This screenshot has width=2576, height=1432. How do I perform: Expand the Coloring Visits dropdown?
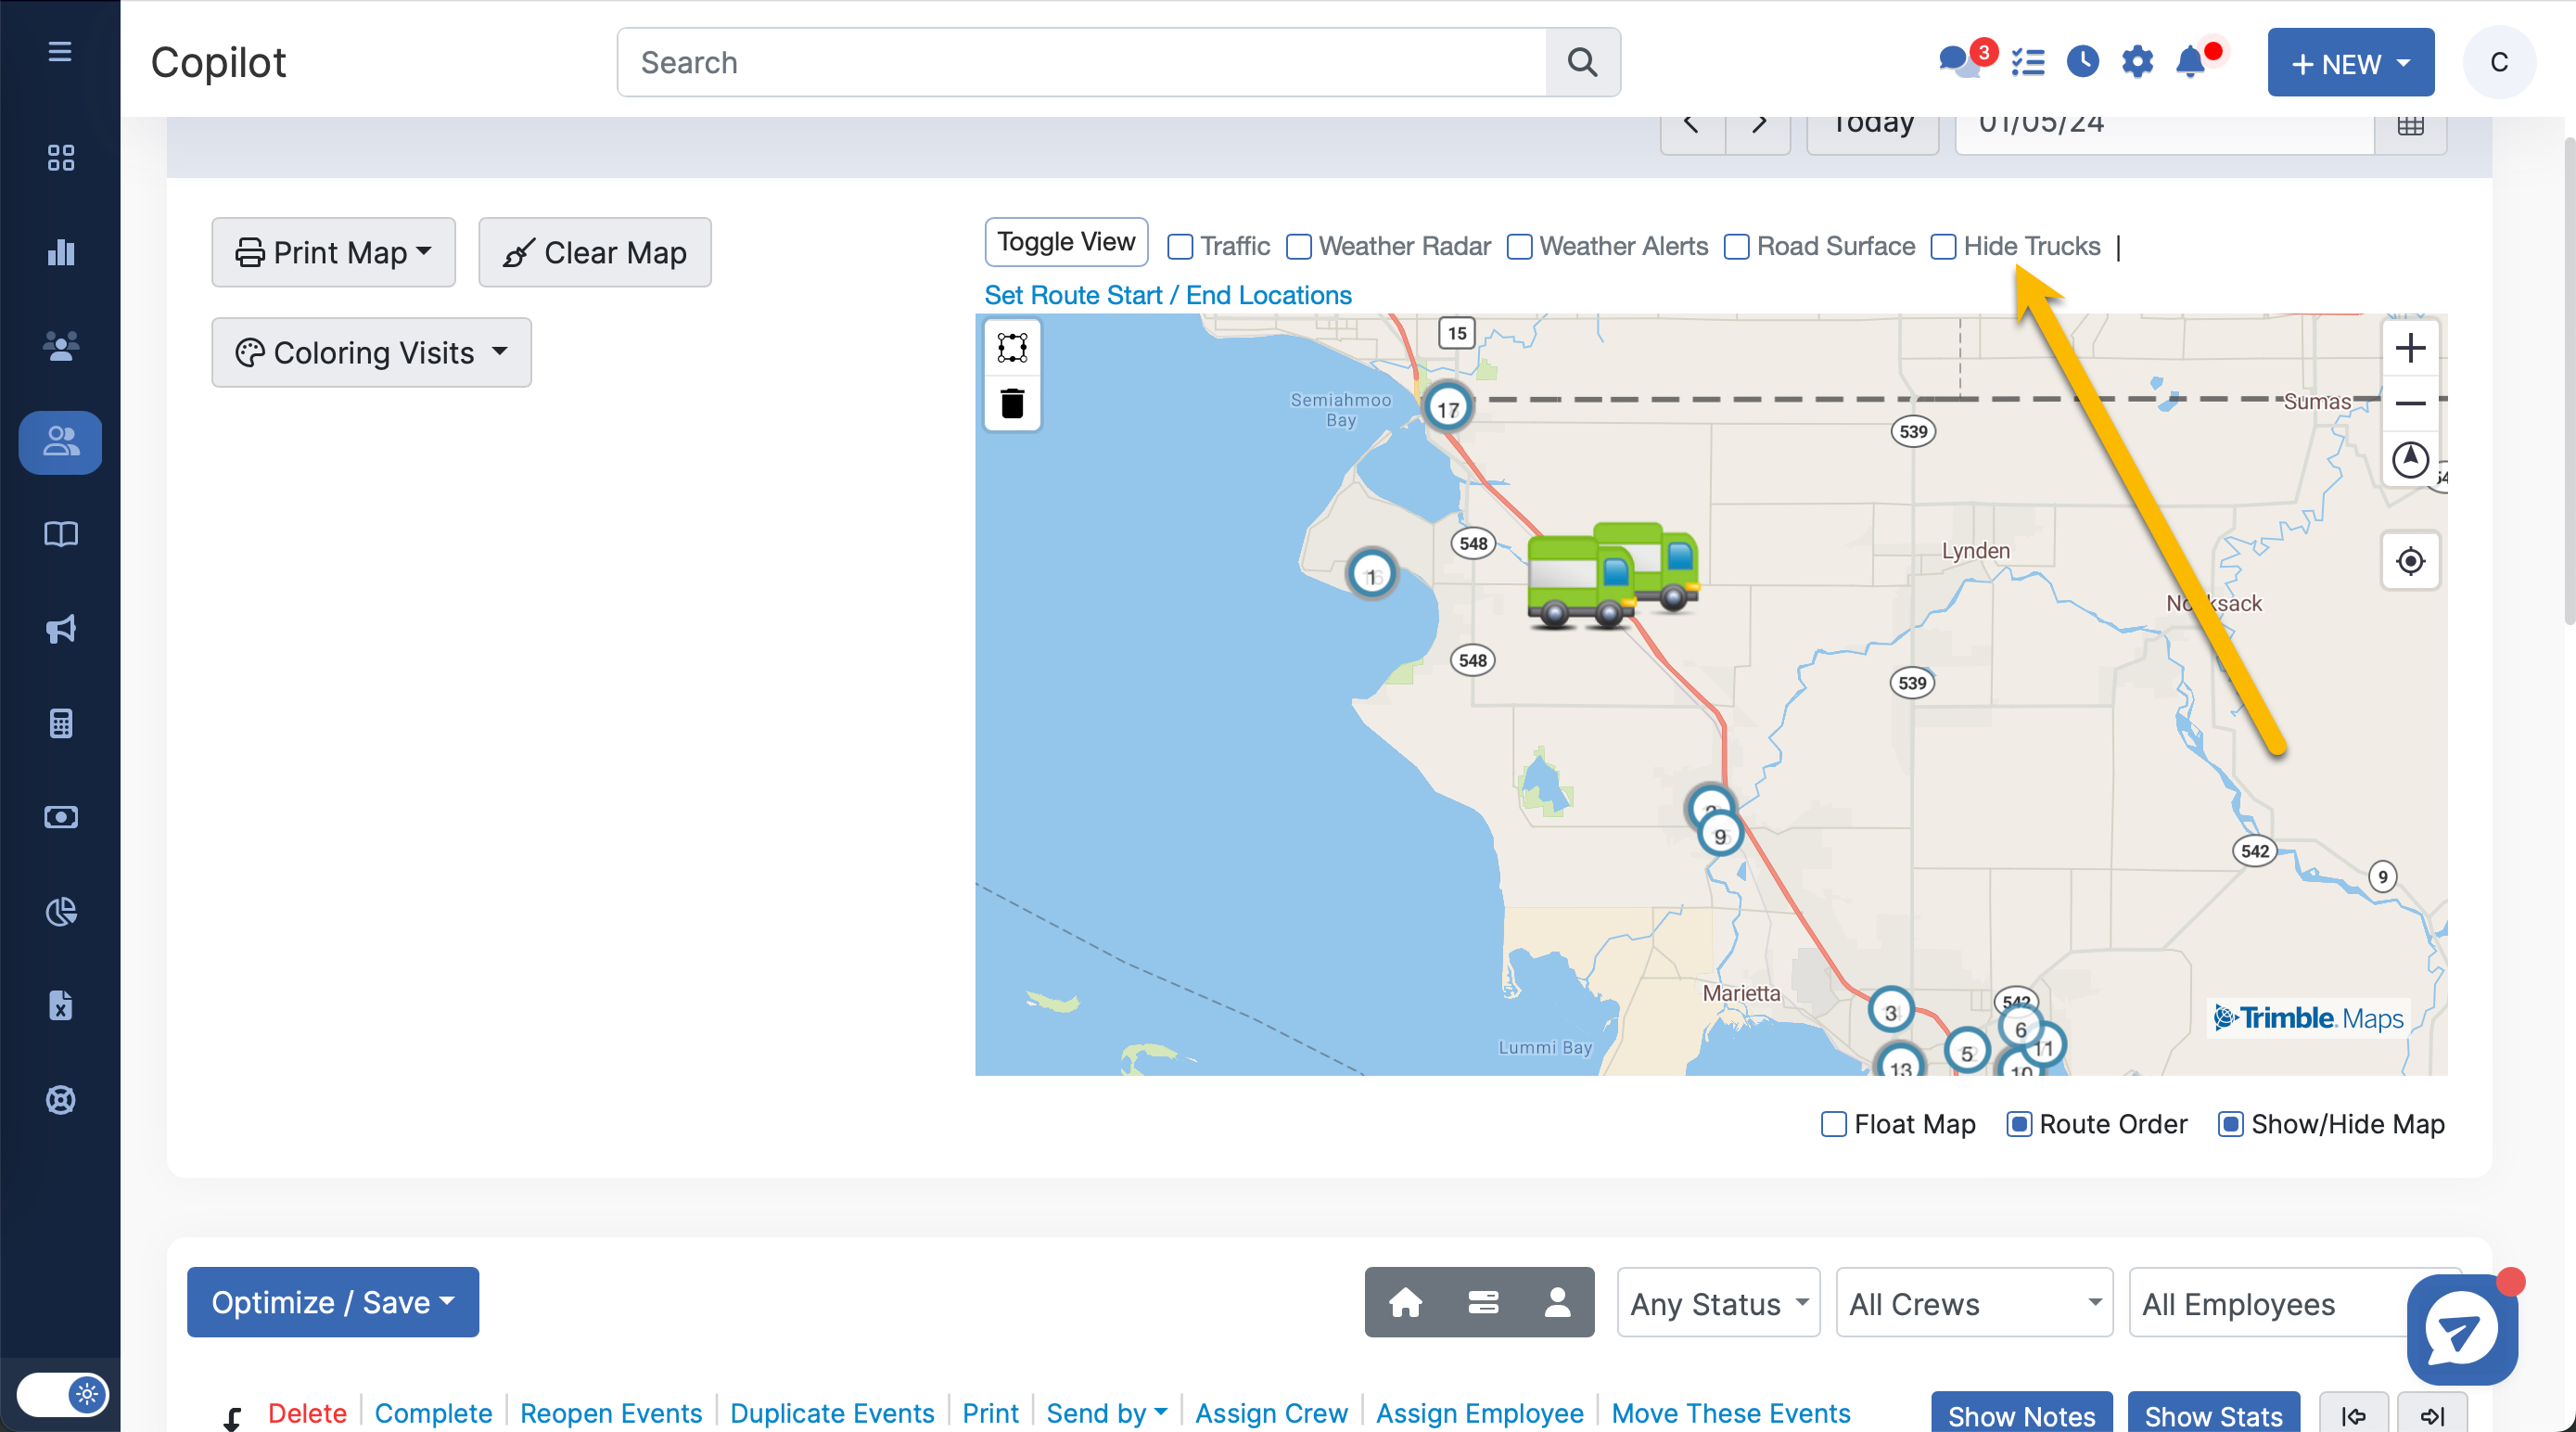[x=371, y=352]
